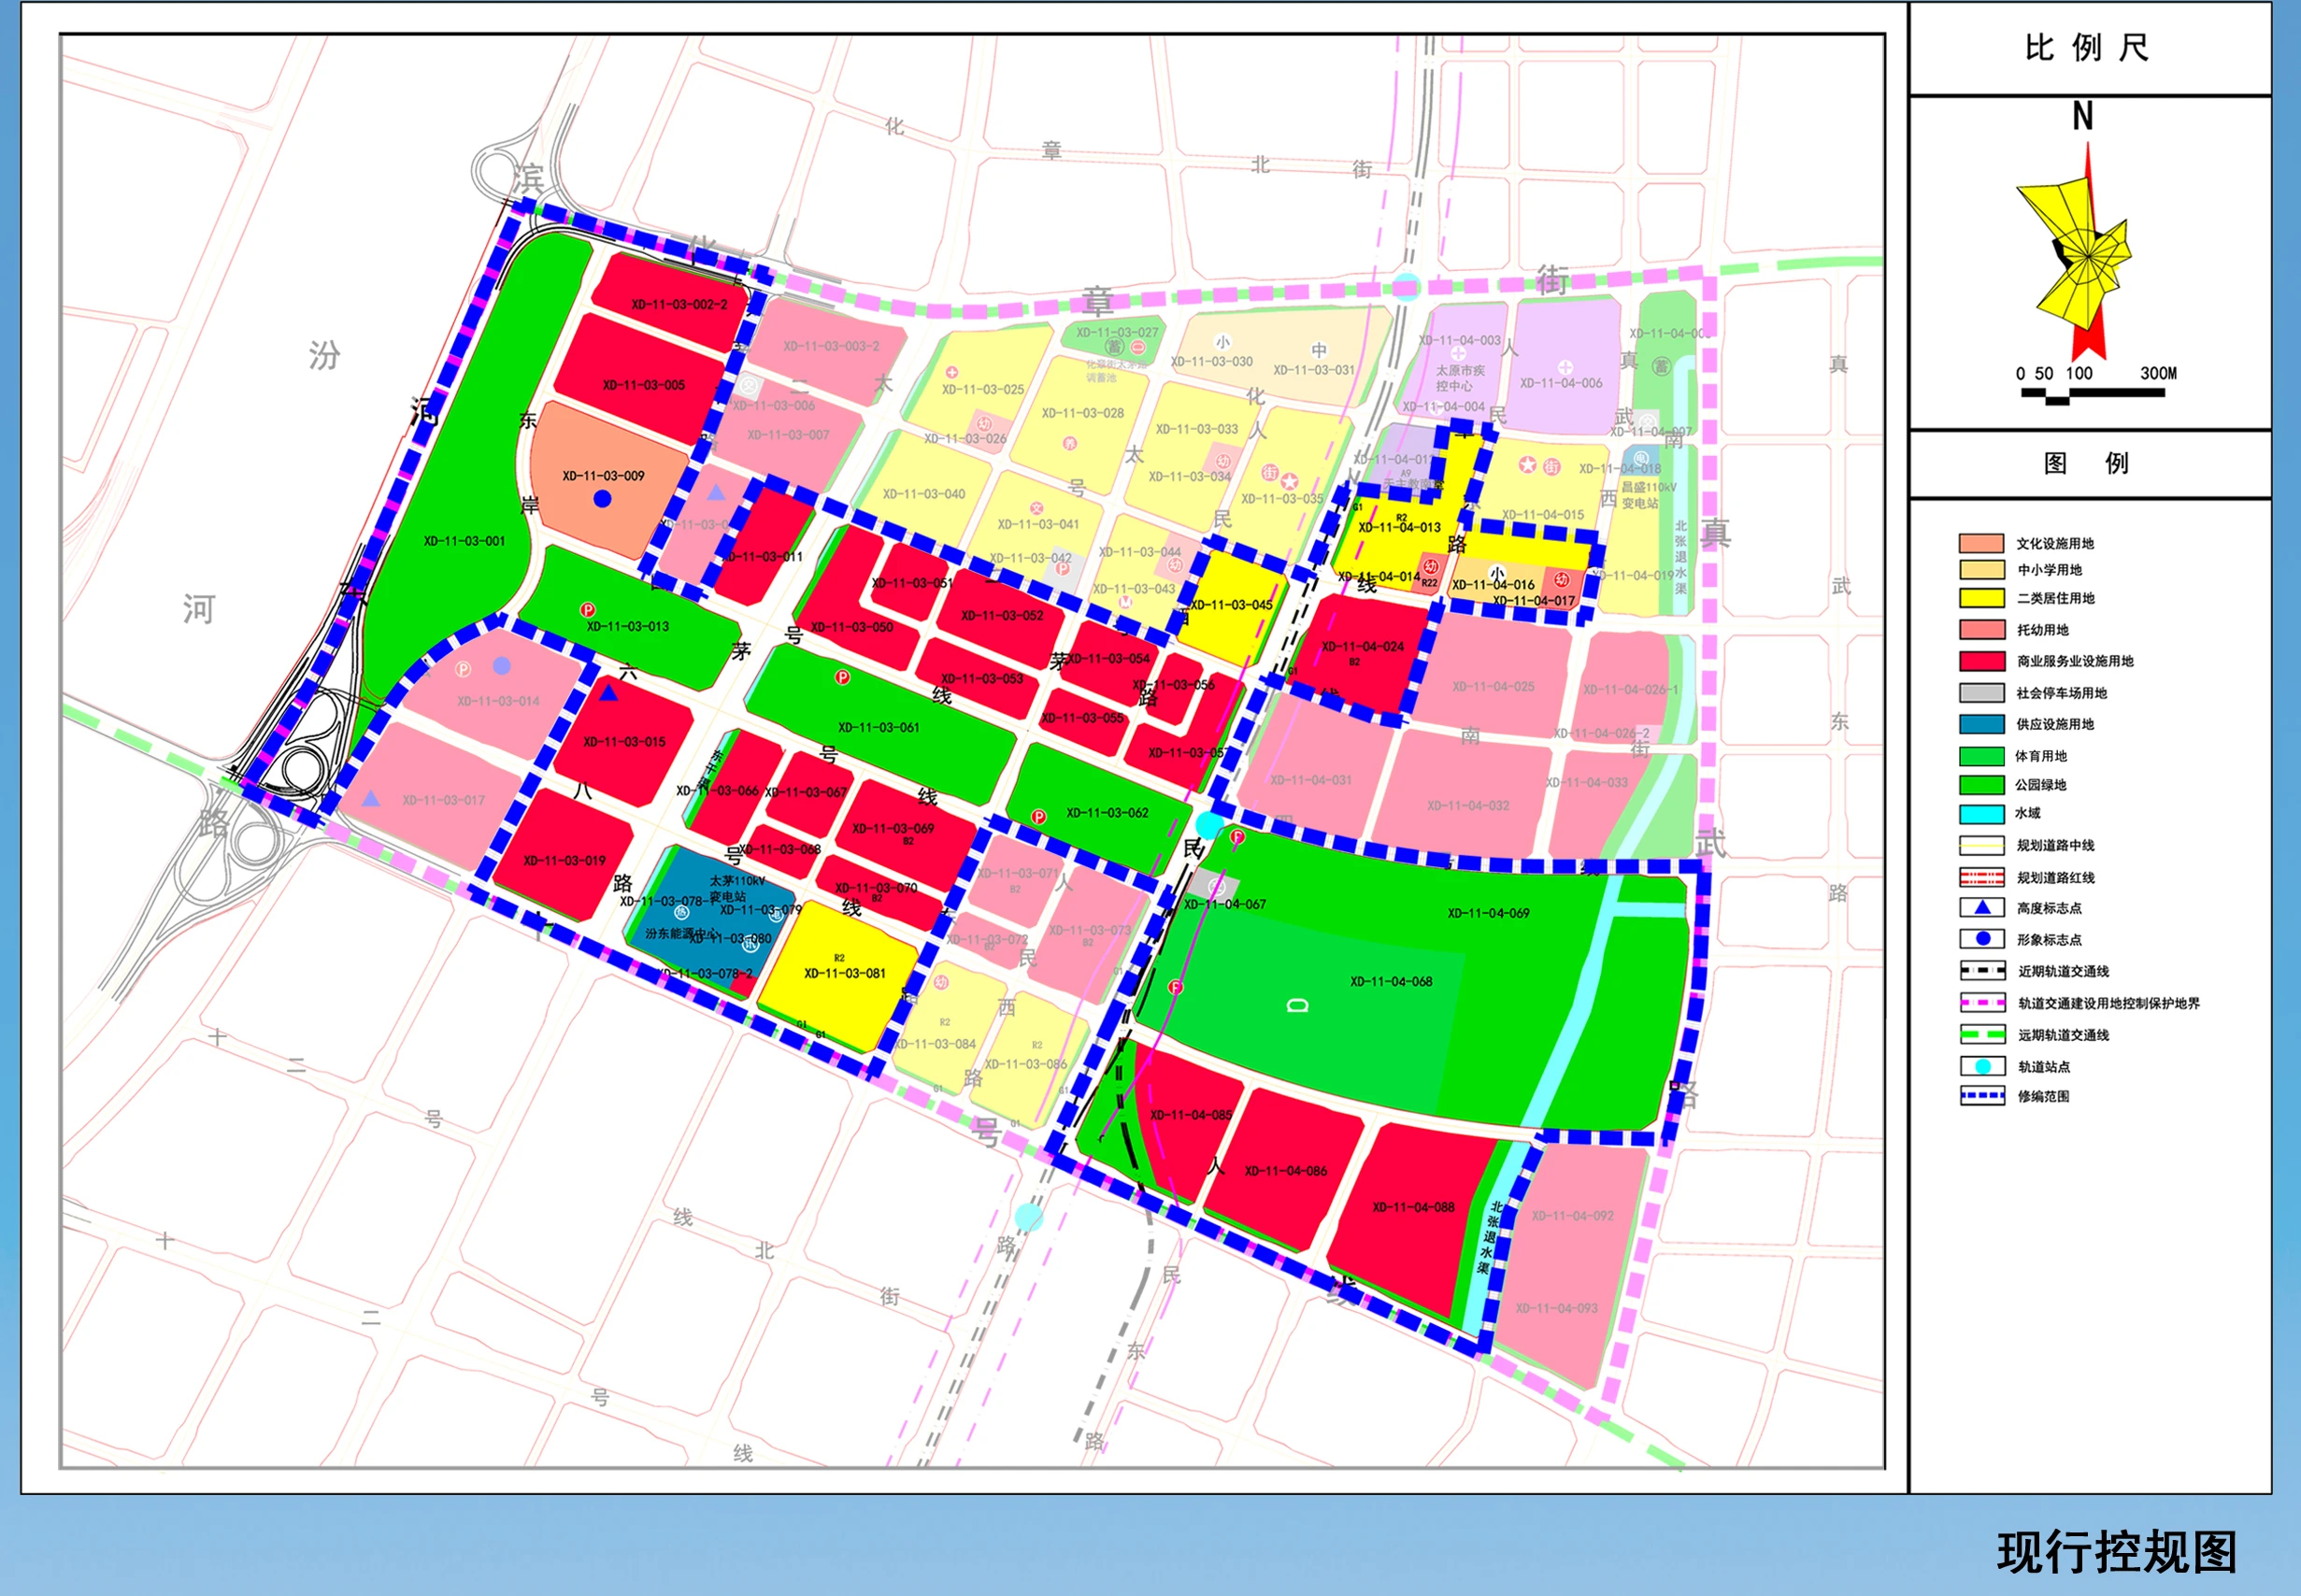Viewport: 2301px width, 1596px height.
Task: Select the 供应设施用地 blue legend swatch
Action: [1982, 724]
